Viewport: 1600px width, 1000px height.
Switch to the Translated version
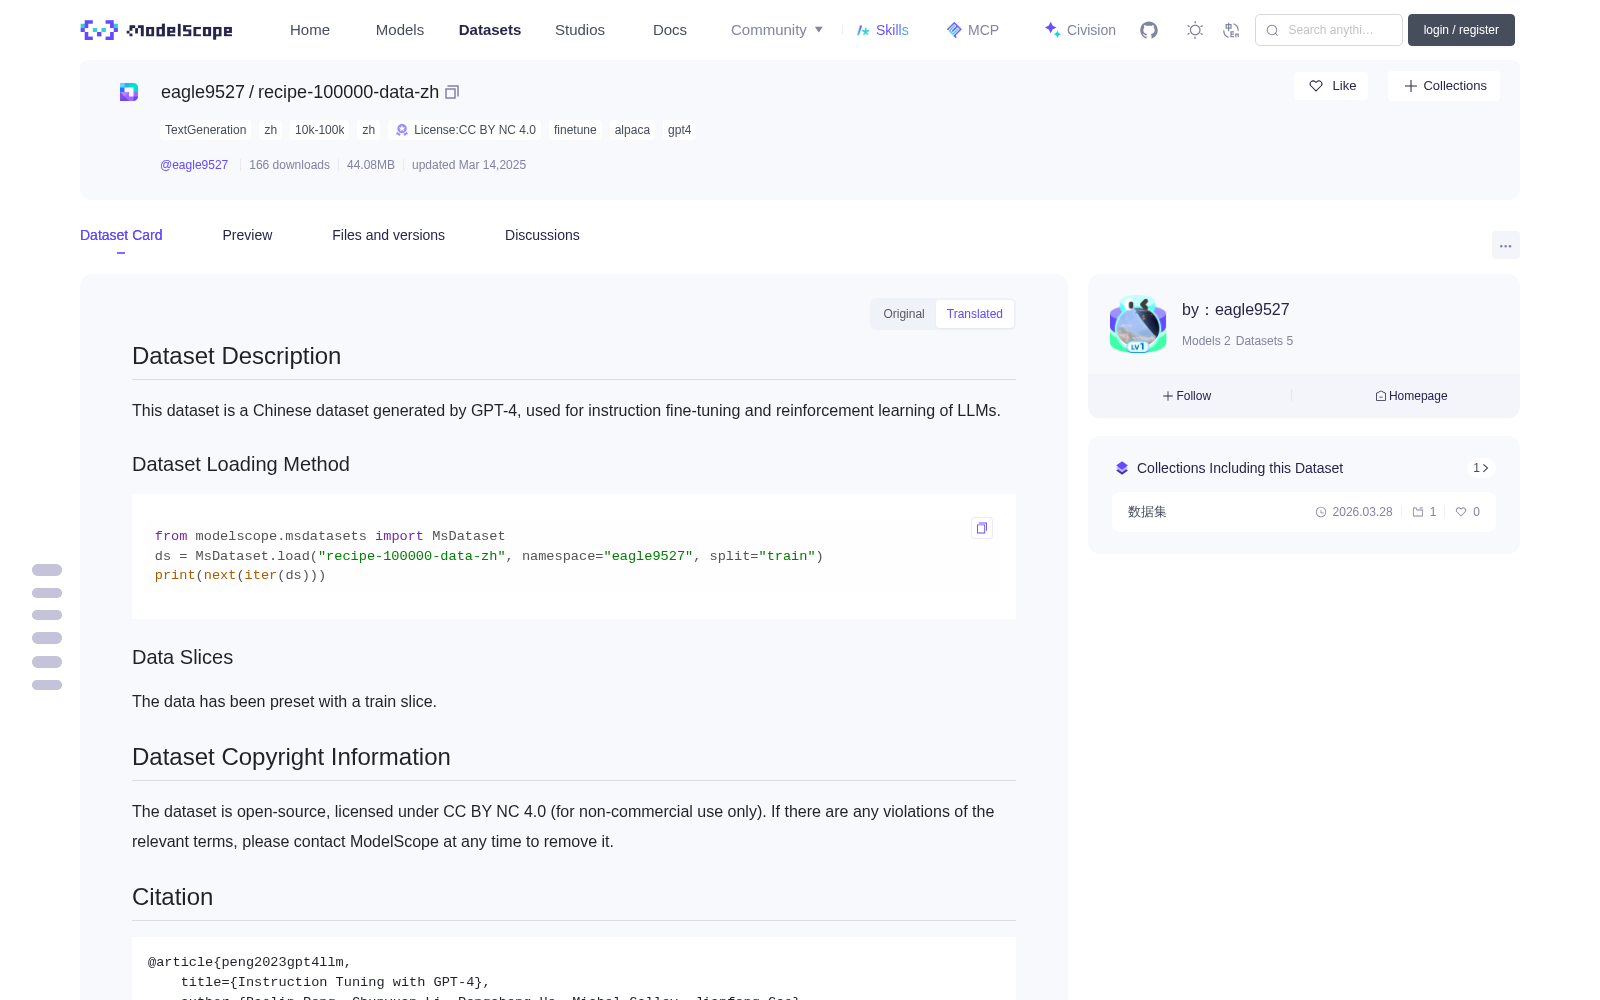point(975,314)
